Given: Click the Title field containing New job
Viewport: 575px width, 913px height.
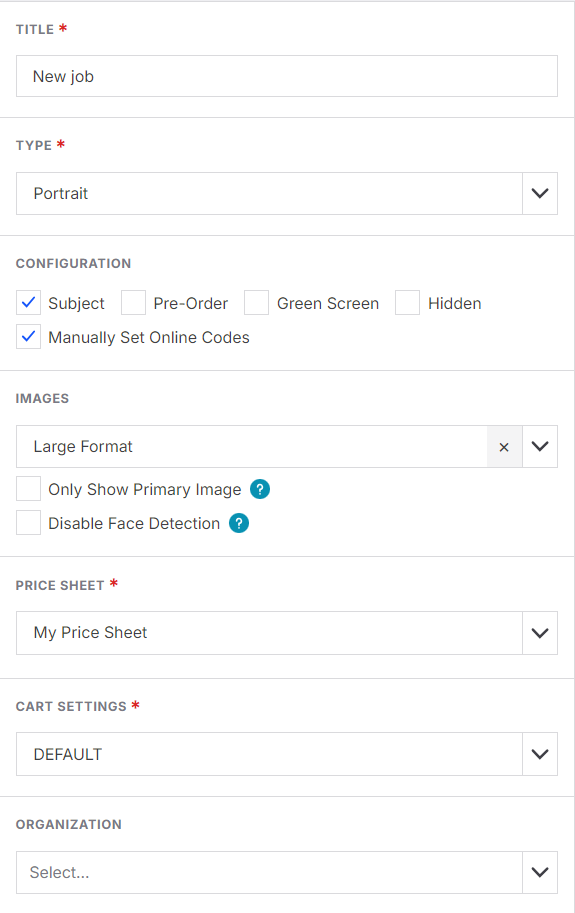Looking at the screenshot, I should [287, 76].
